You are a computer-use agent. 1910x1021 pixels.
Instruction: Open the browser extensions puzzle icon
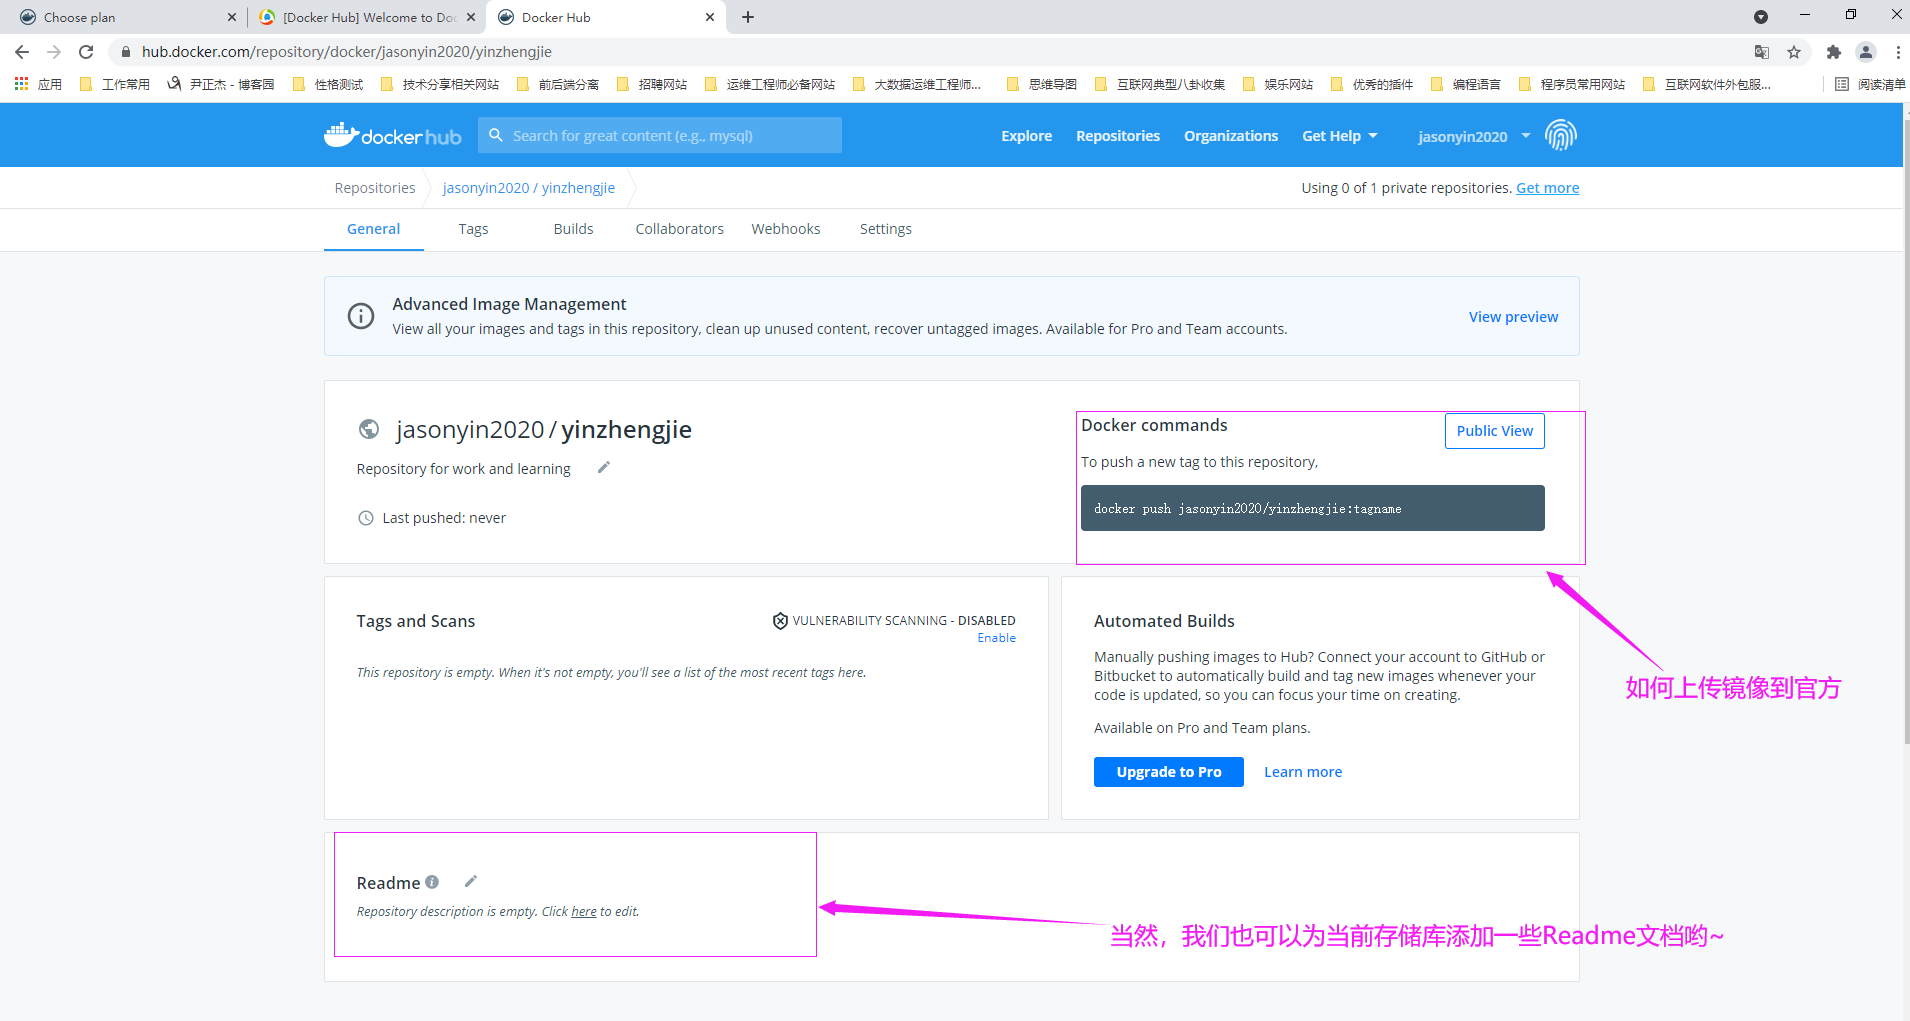pyautogui.click(x=1833, y=52)
